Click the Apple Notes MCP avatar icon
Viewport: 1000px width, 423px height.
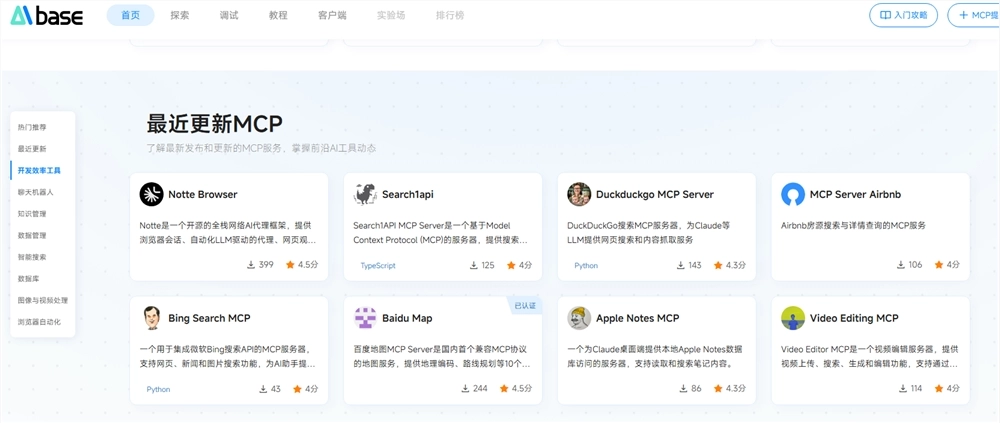click(579, 318)
